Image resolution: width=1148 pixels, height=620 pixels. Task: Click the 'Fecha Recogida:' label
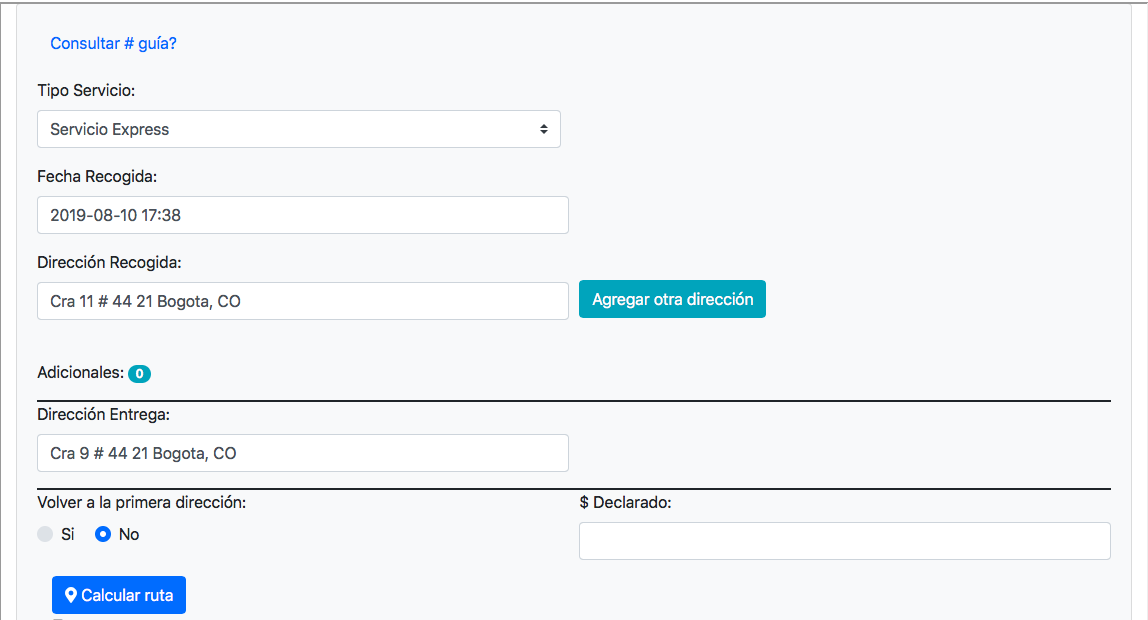(x=97, y=176)
